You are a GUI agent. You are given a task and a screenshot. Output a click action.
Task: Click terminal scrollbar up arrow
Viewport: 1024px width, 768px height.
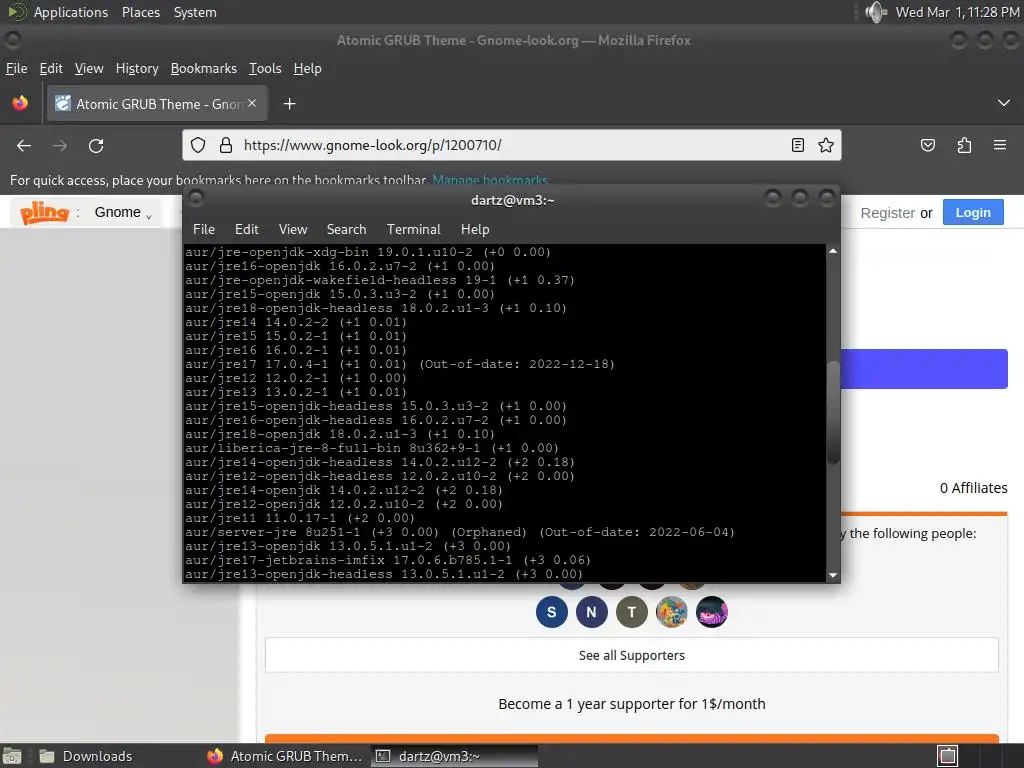tap(833, 251)
